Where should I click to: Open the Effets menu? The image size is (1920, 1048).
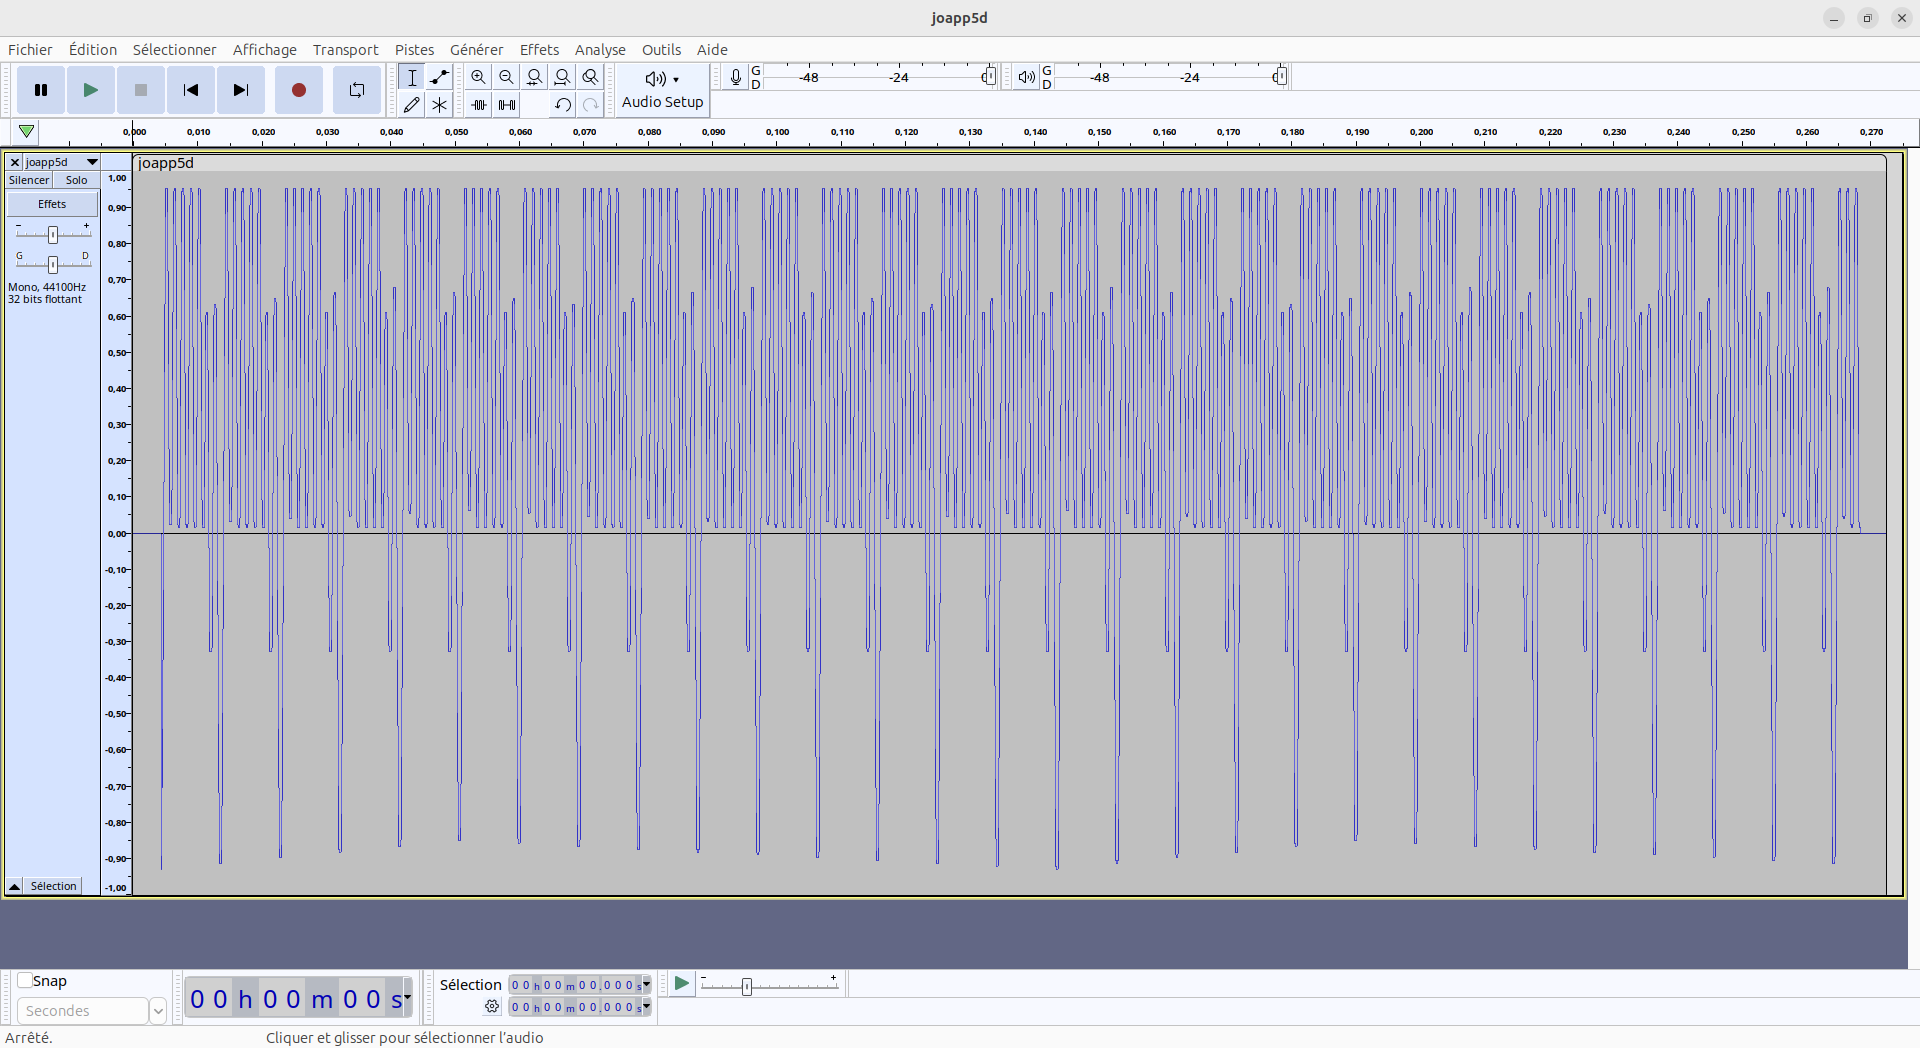tap(539, 50)
